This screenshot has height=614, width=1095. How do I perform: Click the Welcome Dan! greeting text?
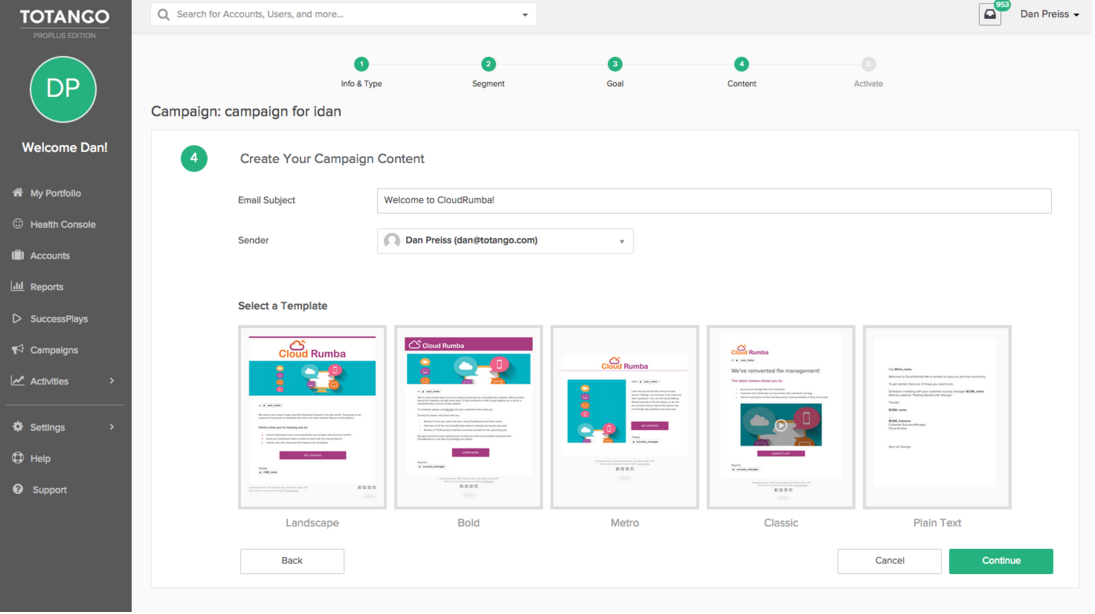pyautogui.click(x=64, y=147)
